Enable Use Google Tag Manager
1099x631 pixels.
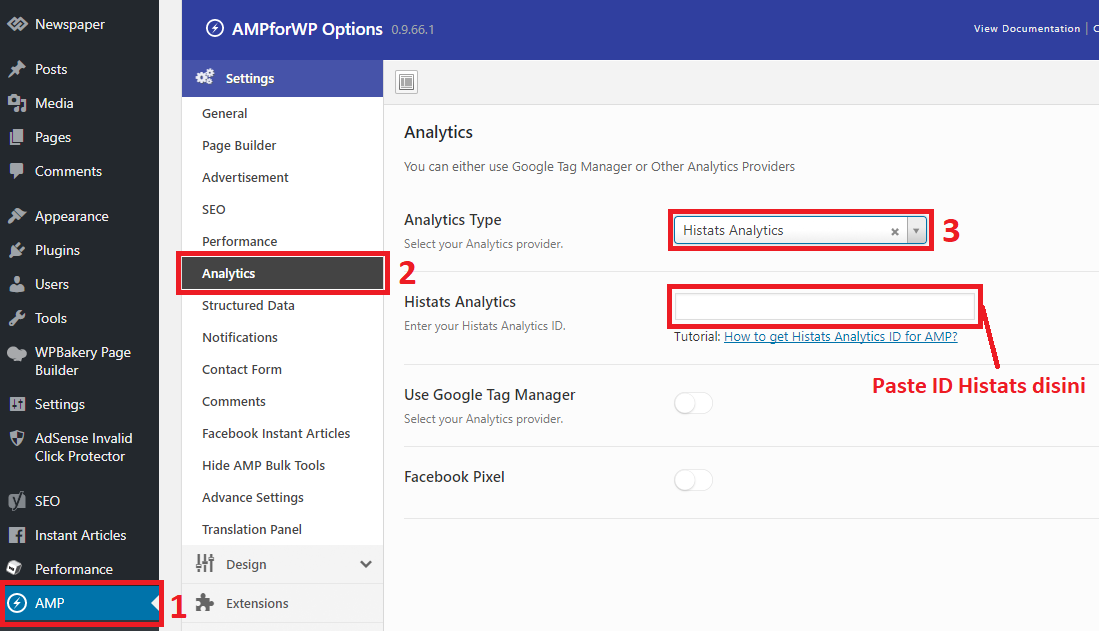tap(693, 403)
